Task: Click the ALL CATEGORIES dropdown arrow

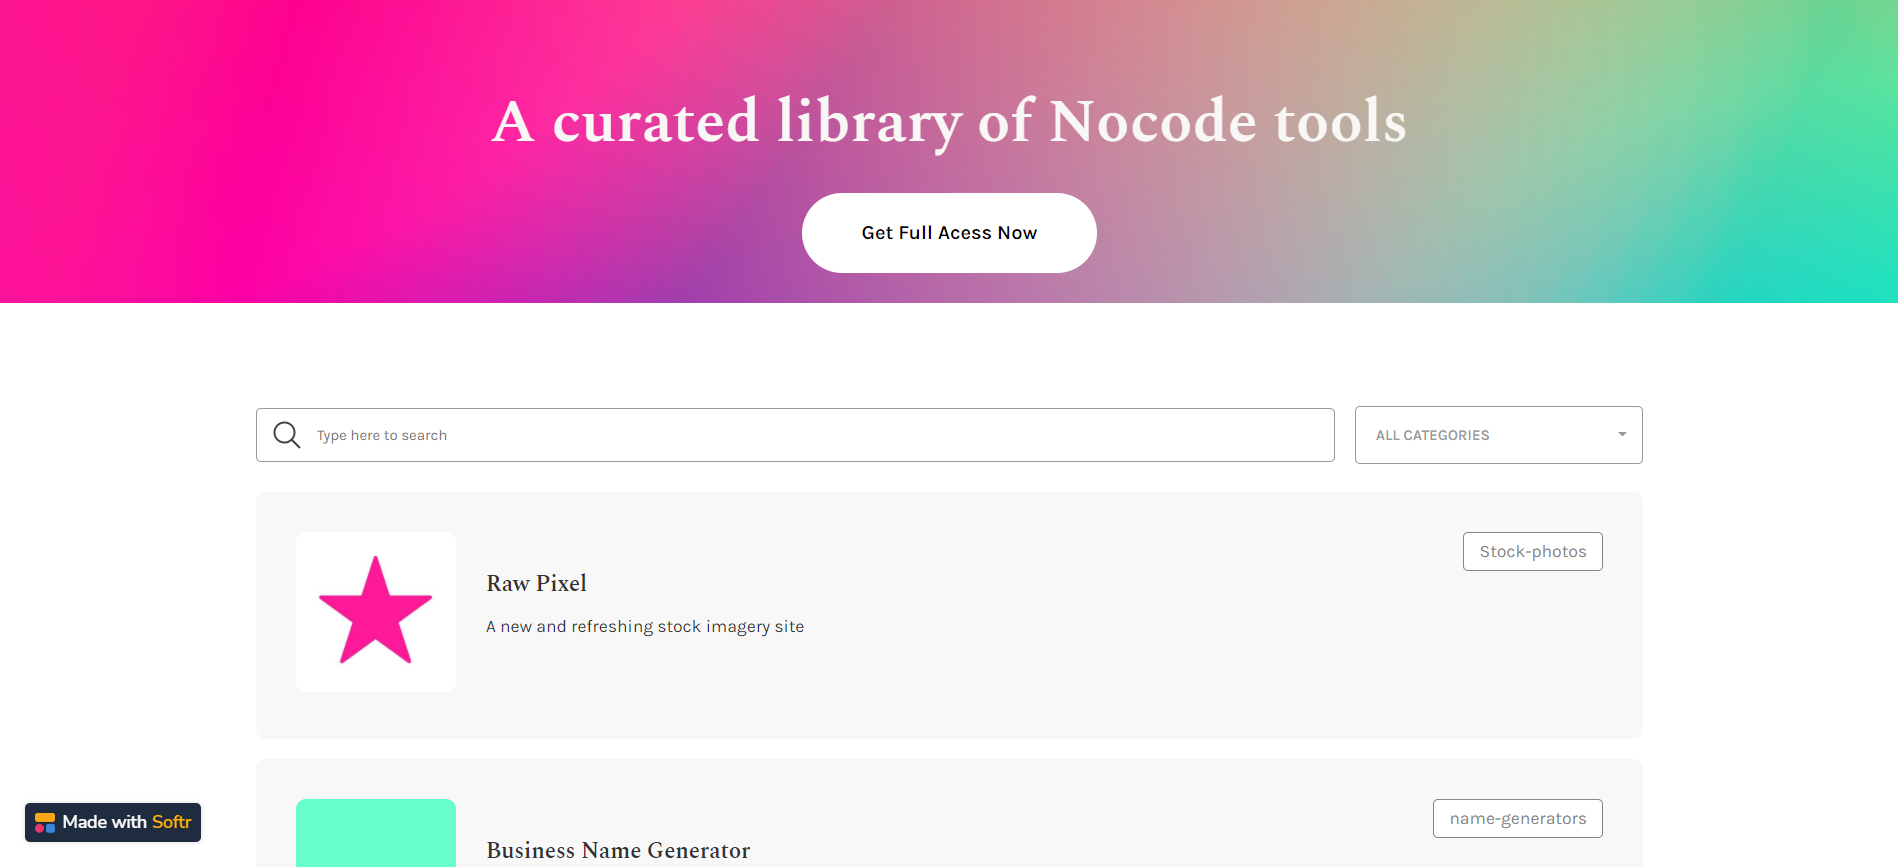Action: (1622, 434)
